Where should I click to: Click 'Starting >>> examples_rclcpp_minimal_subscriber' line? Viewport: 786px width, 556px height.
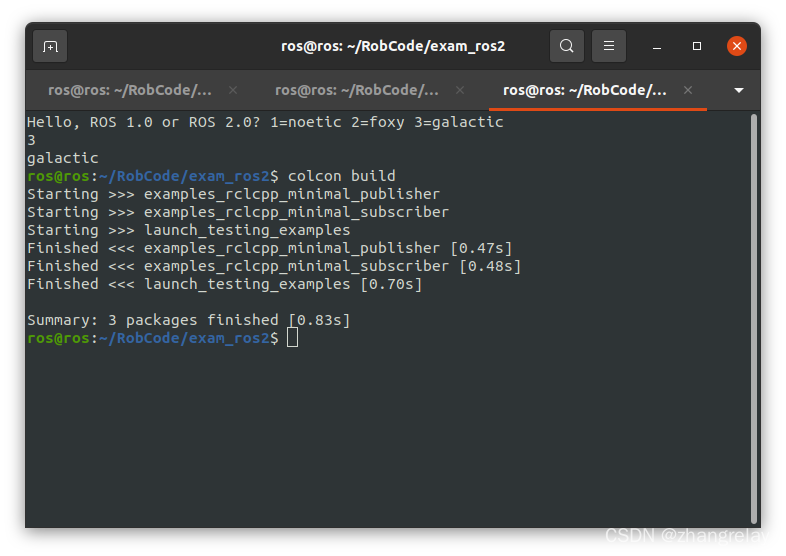238,212
